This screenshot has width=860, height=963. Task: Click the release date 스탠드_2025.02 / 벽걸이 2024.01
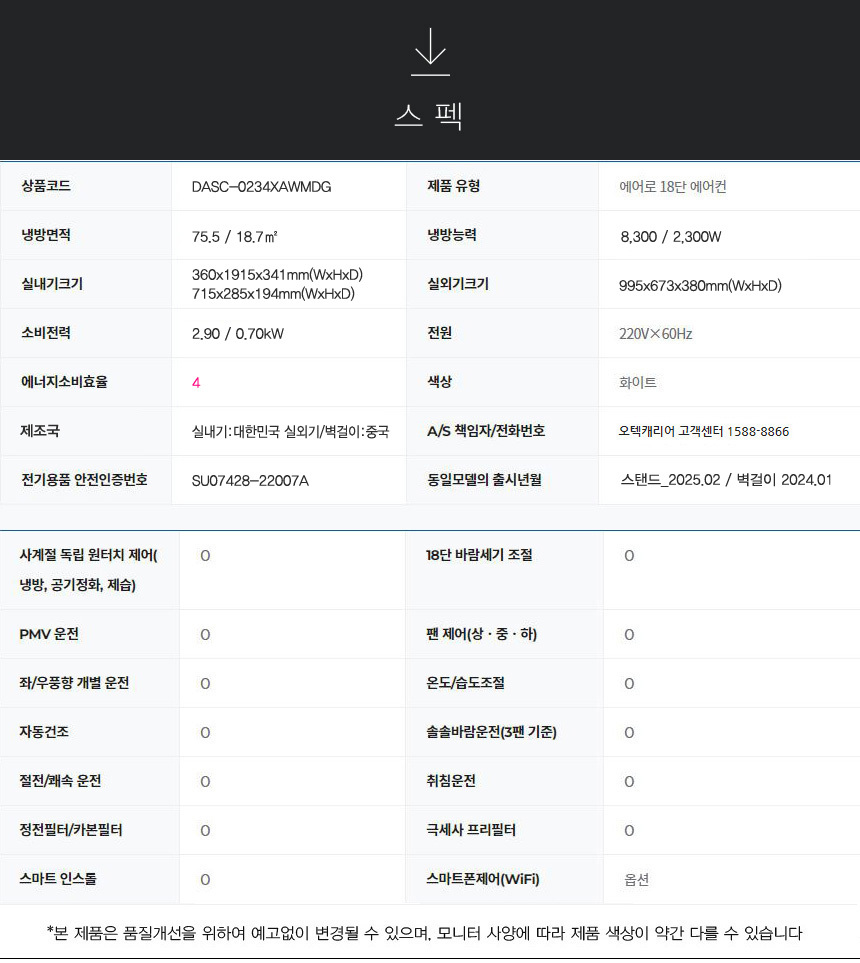[x=725, y=481]
